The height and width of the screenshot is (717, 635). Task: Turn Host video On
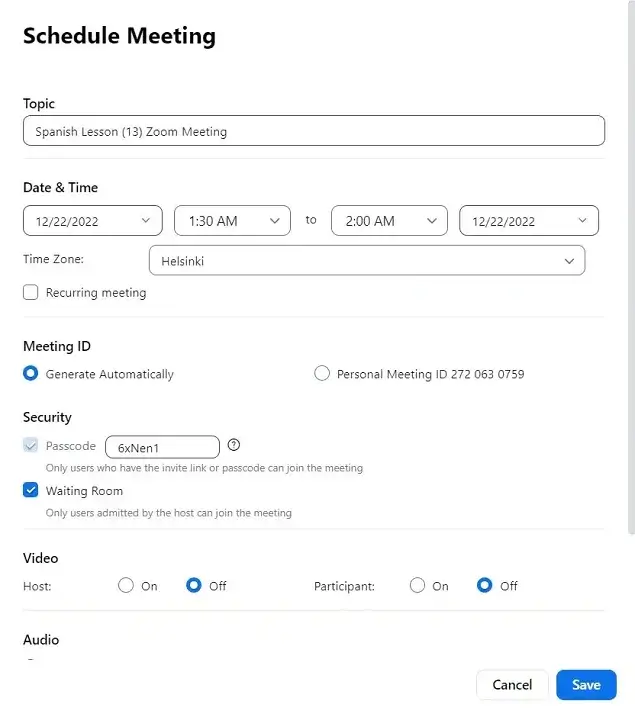[126, 585]
